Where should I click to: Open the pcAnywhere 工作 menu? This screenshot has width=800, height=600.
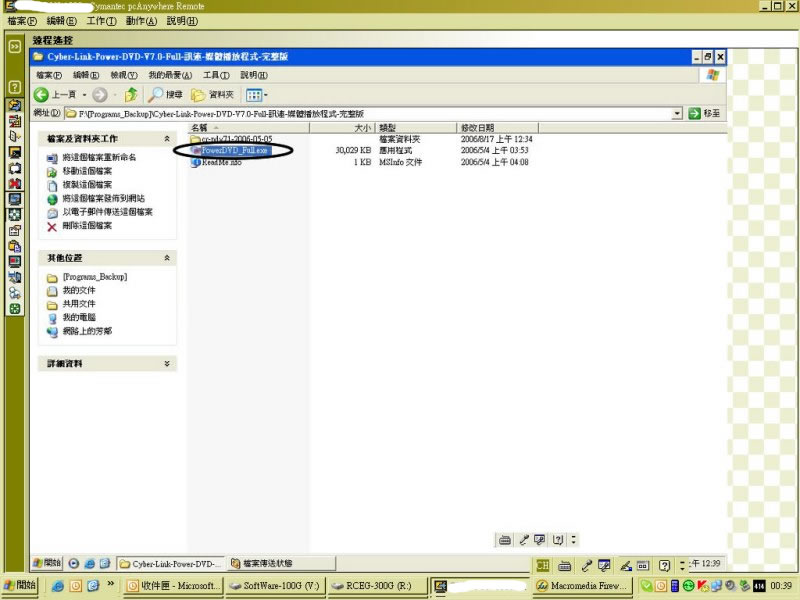(x=101, y=21)
